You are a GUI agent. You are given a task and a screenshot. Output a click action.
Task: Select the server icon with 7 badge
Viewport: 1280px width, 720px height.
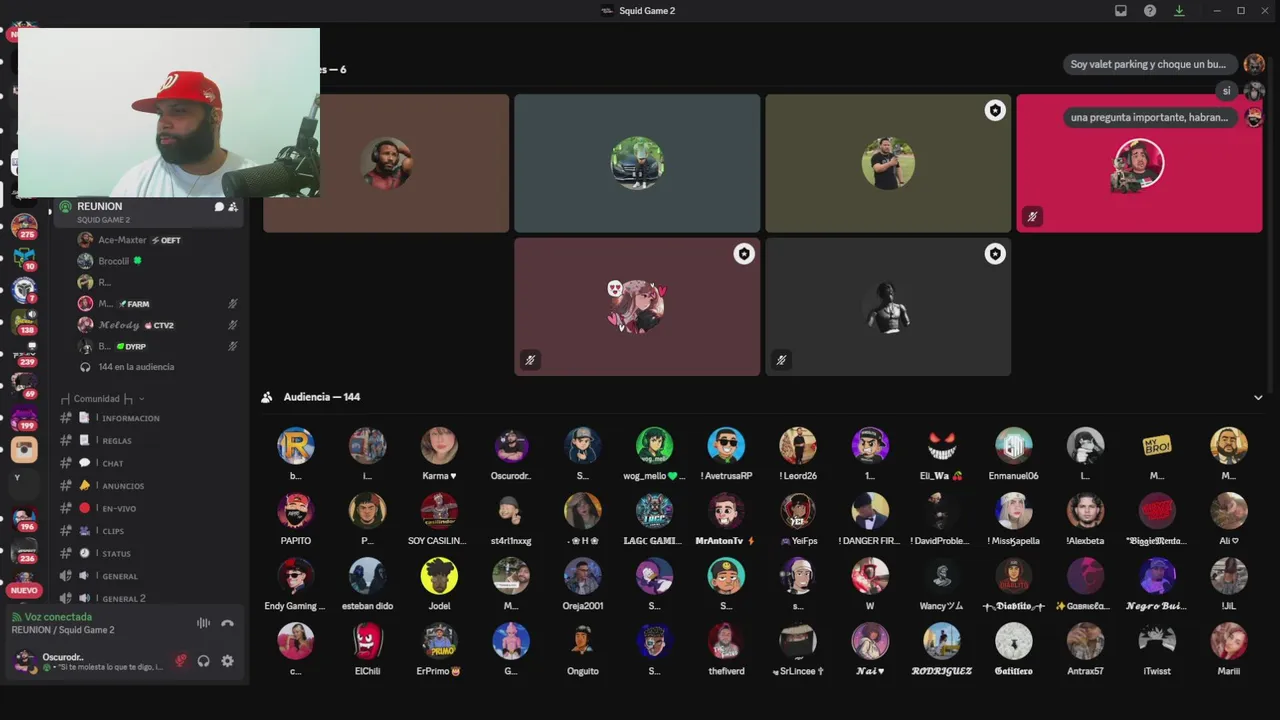(x=24, y=290)
